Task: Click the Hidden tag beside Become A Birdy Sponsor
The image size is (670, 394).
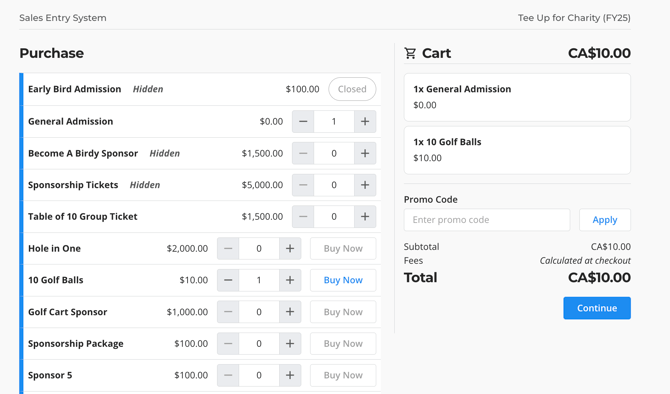Action: pos(165,153)
